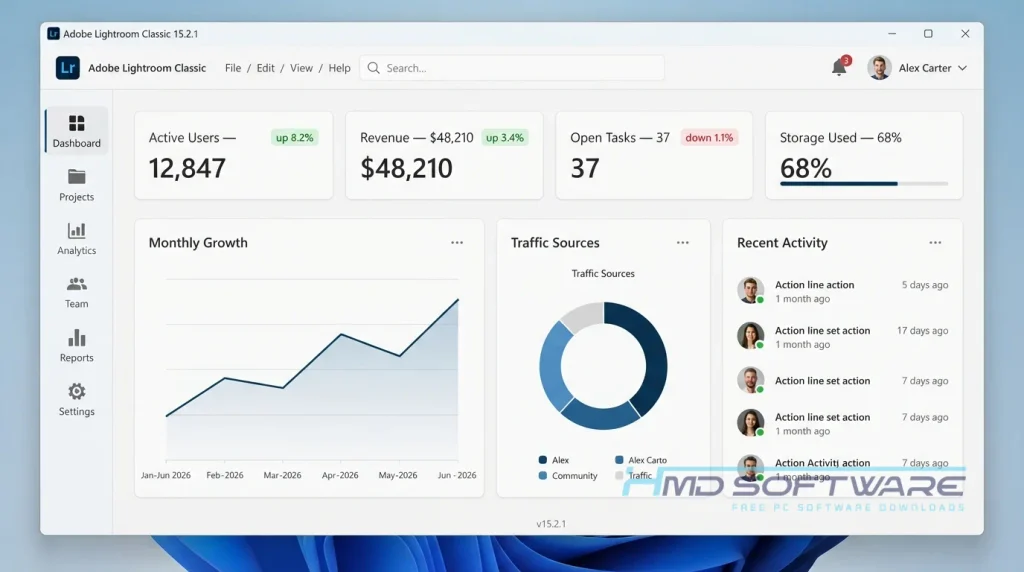Viewport: 1024px width, 572px height.
Task: Click the 'Monthly Growth' chart title
Action: (x=198, y=242)
